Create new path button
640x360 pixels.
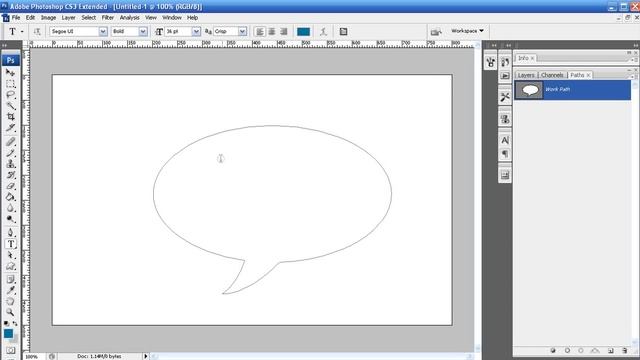[611, 351]
